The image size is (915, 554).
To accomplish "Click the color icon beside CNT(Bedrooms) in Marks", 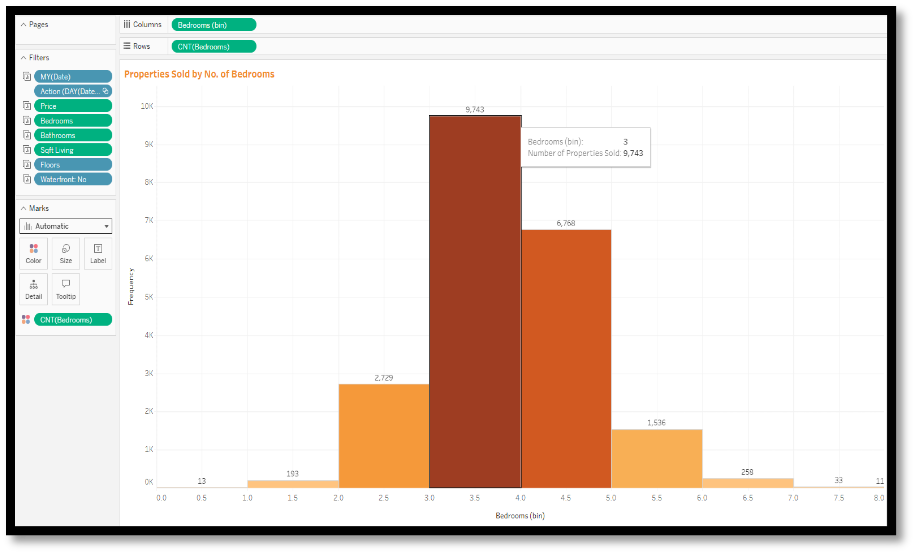I will 26,320.
